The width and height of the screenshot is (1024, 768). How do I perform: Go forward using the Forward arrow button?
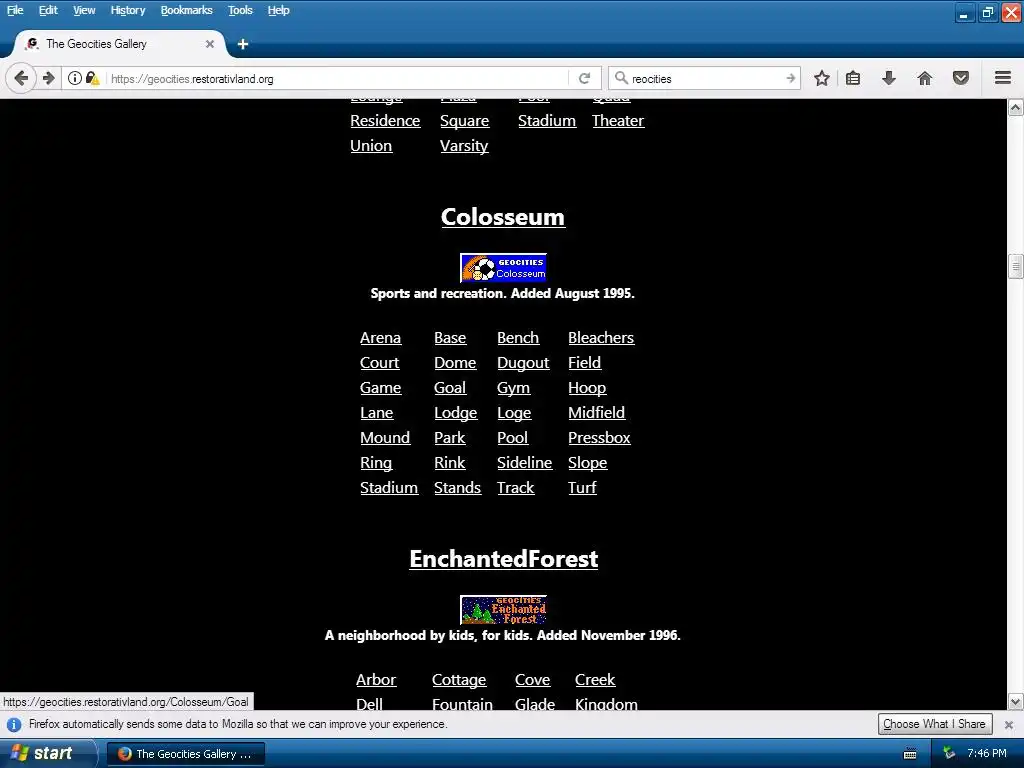(x=49, y=78)
